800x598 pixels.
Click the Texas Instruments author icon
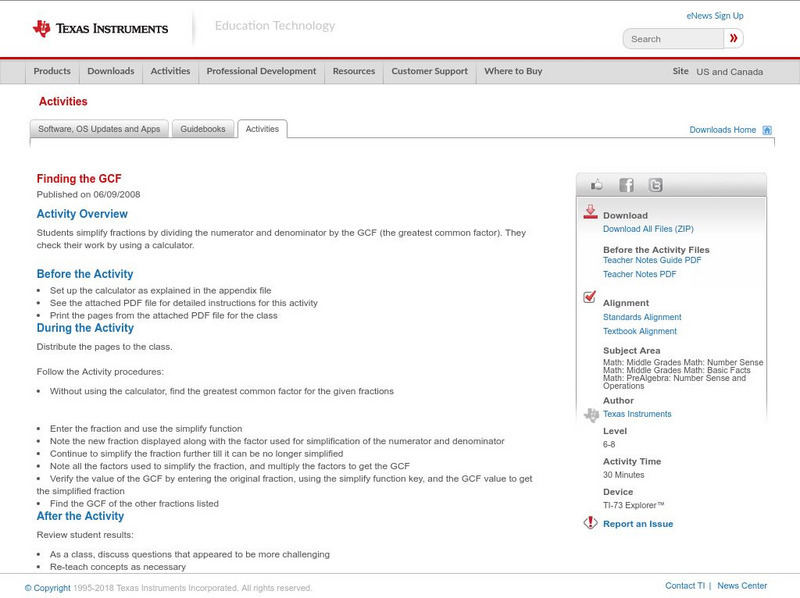click(x=591, y=415)
